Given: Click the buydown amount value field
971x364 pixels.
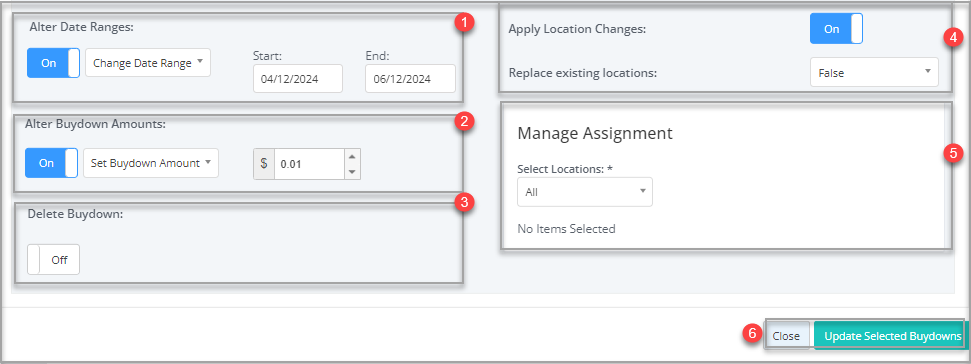Looking at the screenshot, I should [x=309, y=164].
